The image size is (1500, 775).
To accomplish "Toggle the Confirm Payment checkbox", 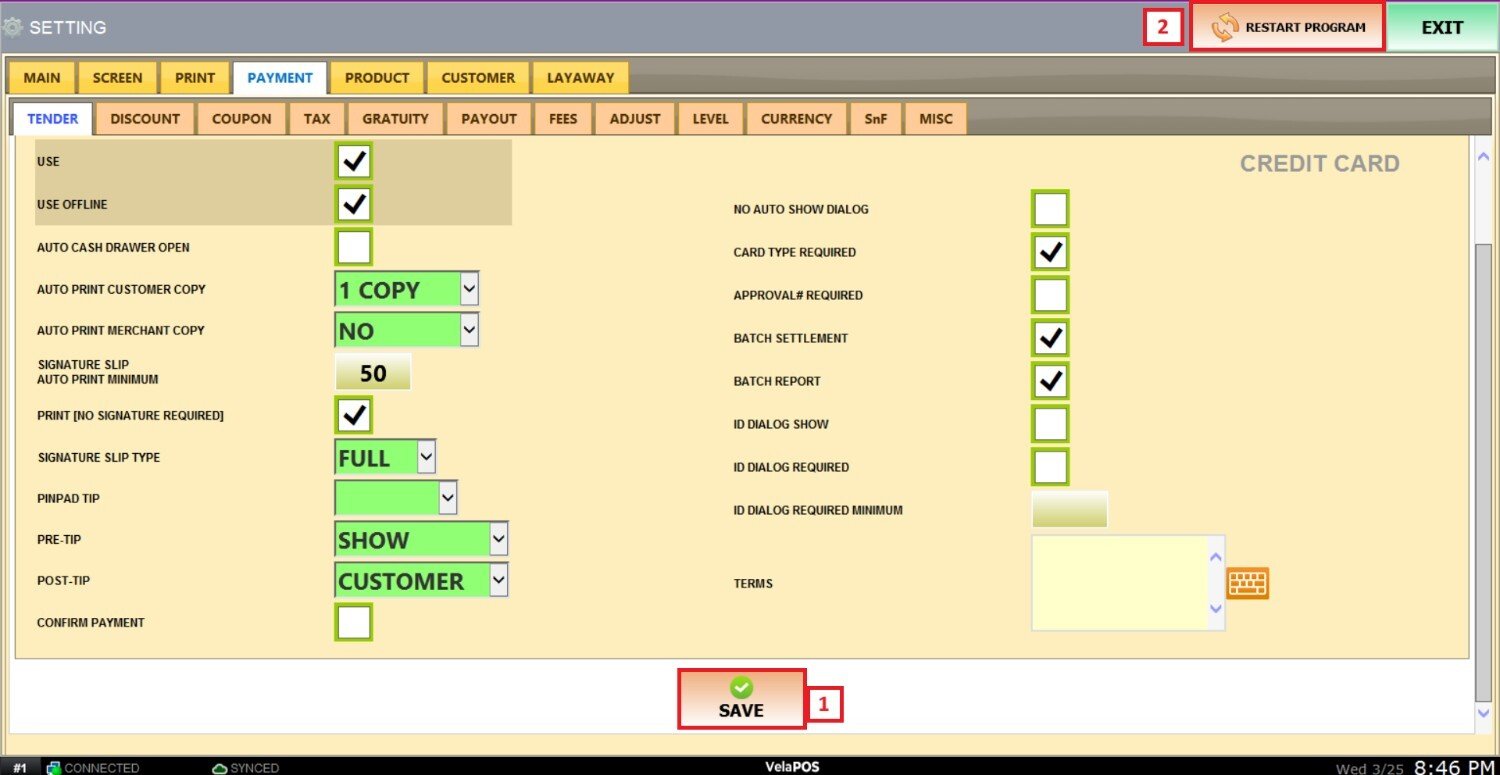I will pyautogui.click(x=354, y=622).
